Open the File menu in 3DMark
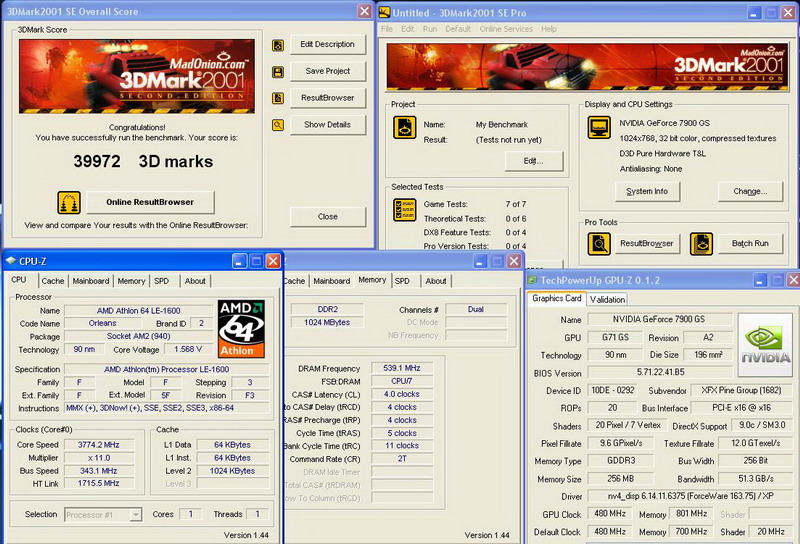The height and width of the screenshot is (544, 800). 387,29
